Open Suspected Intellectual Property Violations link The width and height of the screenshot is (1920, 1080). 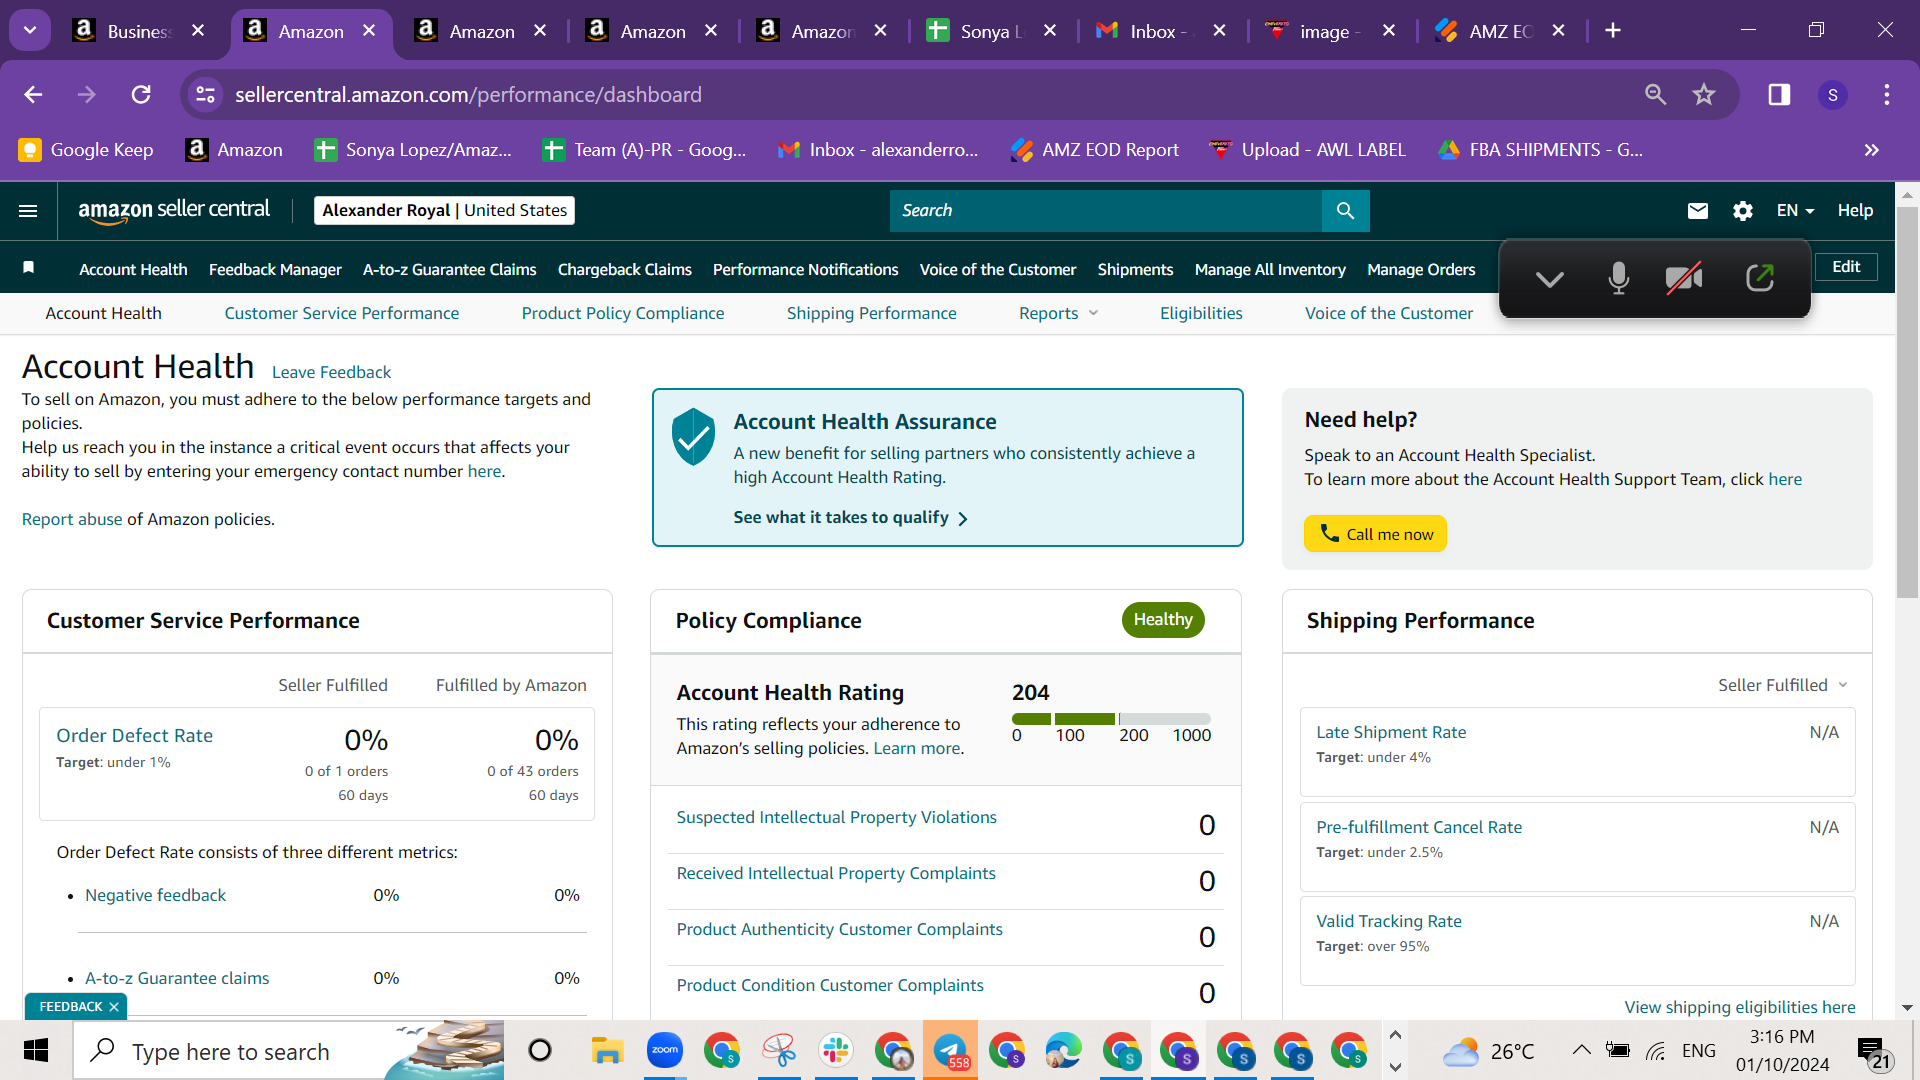[837, 817]
